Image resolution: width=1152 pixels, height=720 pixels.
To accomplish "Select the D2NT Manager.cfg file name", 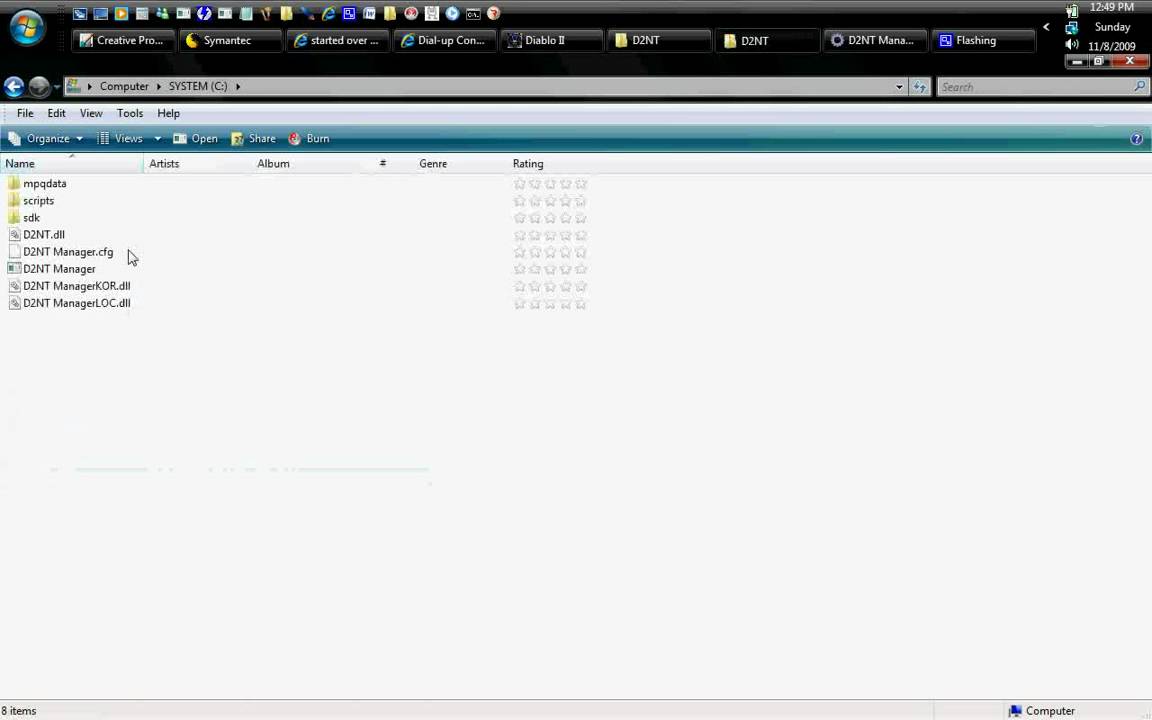I will (68, 252).
